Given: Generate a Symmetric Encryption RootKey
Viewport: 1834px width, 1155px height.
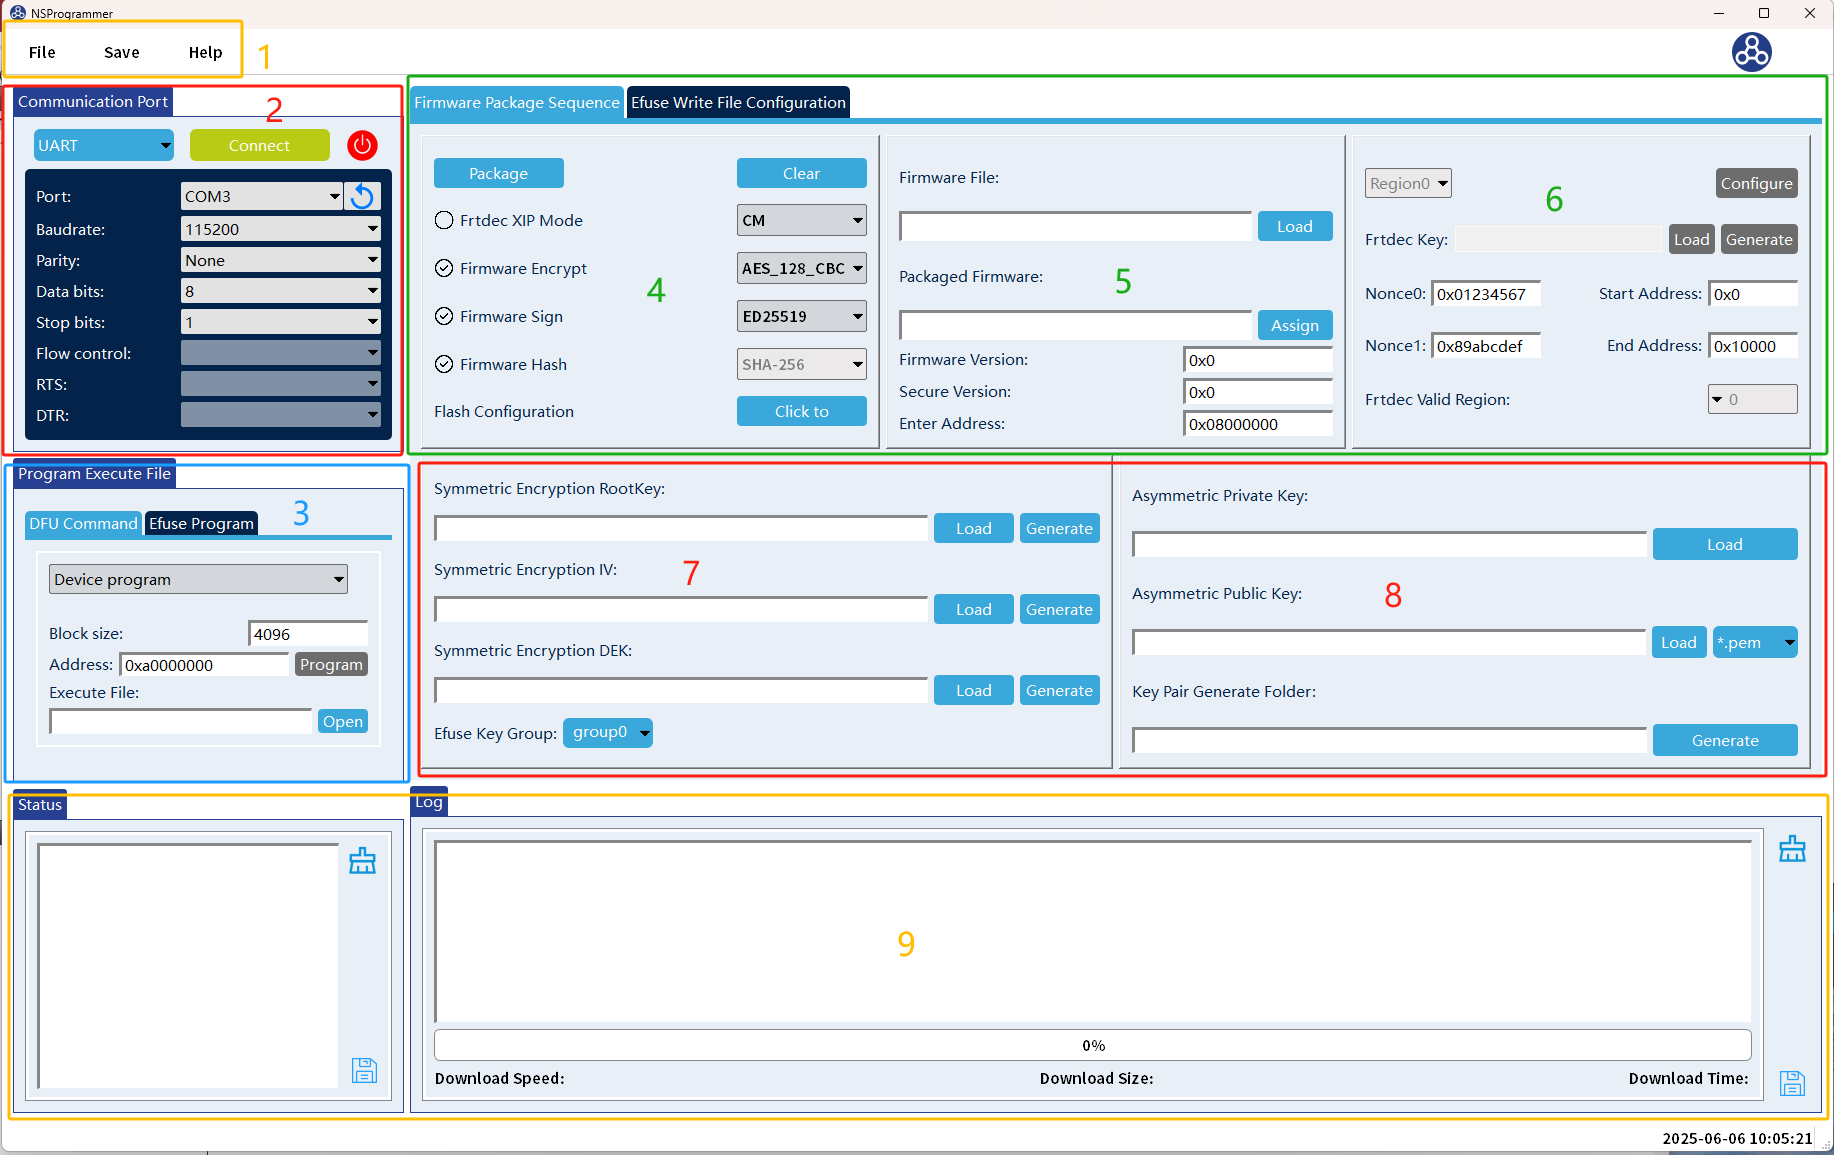Looking at the screenshot, I should [1059, 528].
